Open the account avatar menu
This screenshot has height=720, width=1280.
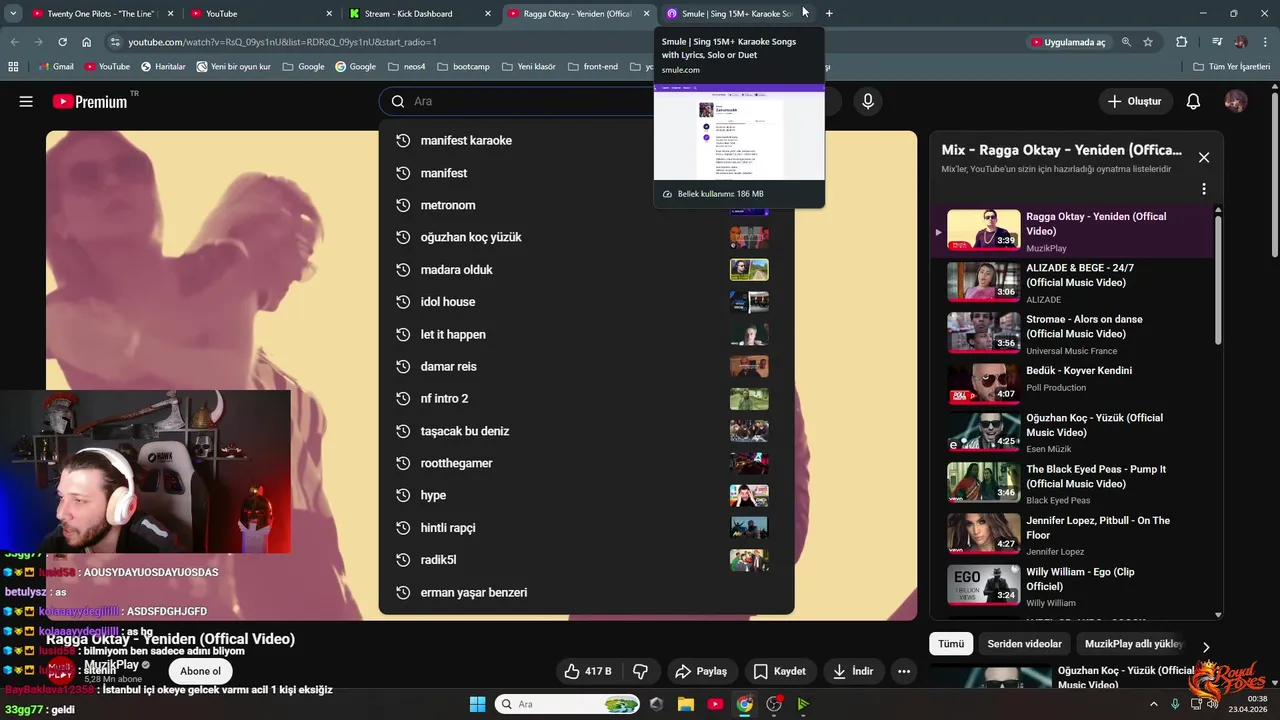[1236, 101]
